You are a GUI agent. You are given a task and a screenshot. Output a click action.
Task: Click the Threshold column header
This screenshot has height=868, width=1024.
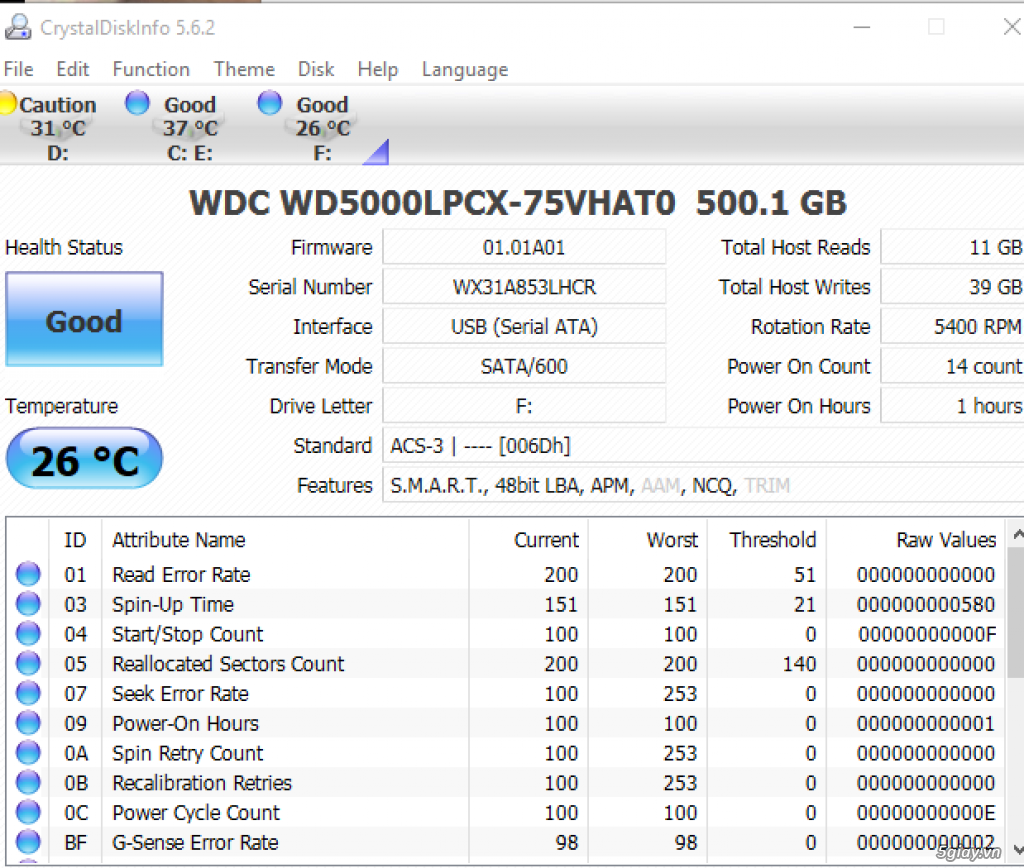point(767,539)
